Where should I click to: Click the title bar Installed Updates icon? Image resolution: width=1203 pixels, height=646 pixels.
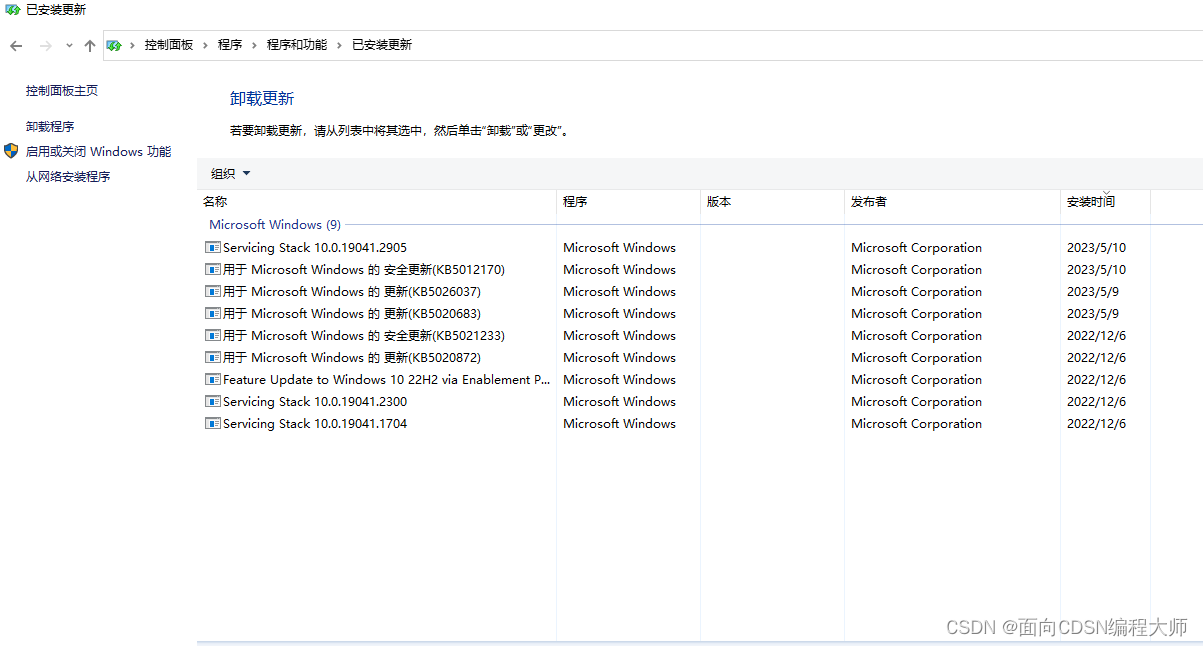click(12, 9)
